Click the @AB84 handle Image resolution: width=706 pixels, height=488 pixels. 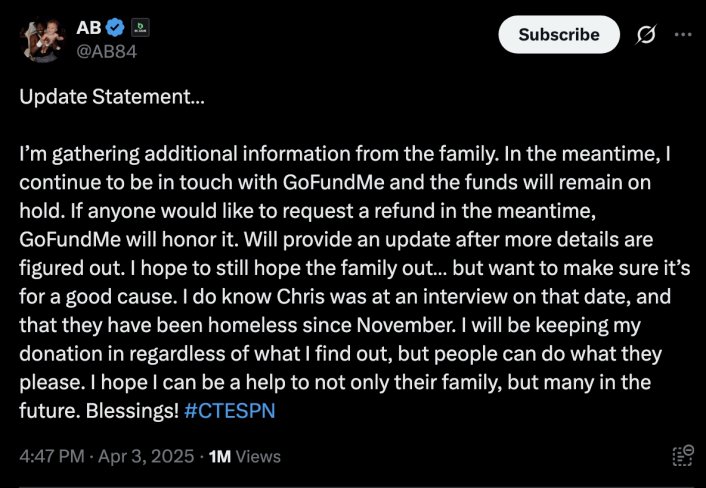click(x=106, y=52)
